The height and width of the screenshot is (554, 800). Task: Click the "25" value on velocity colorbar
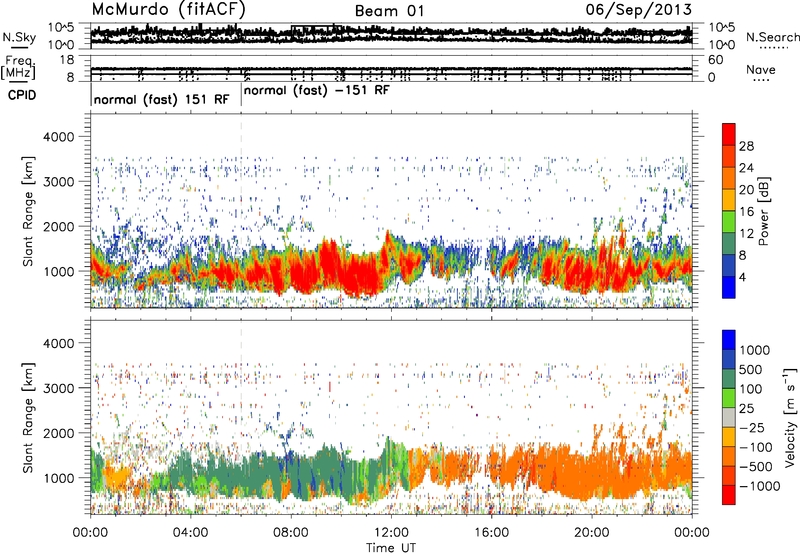point(746,408)
